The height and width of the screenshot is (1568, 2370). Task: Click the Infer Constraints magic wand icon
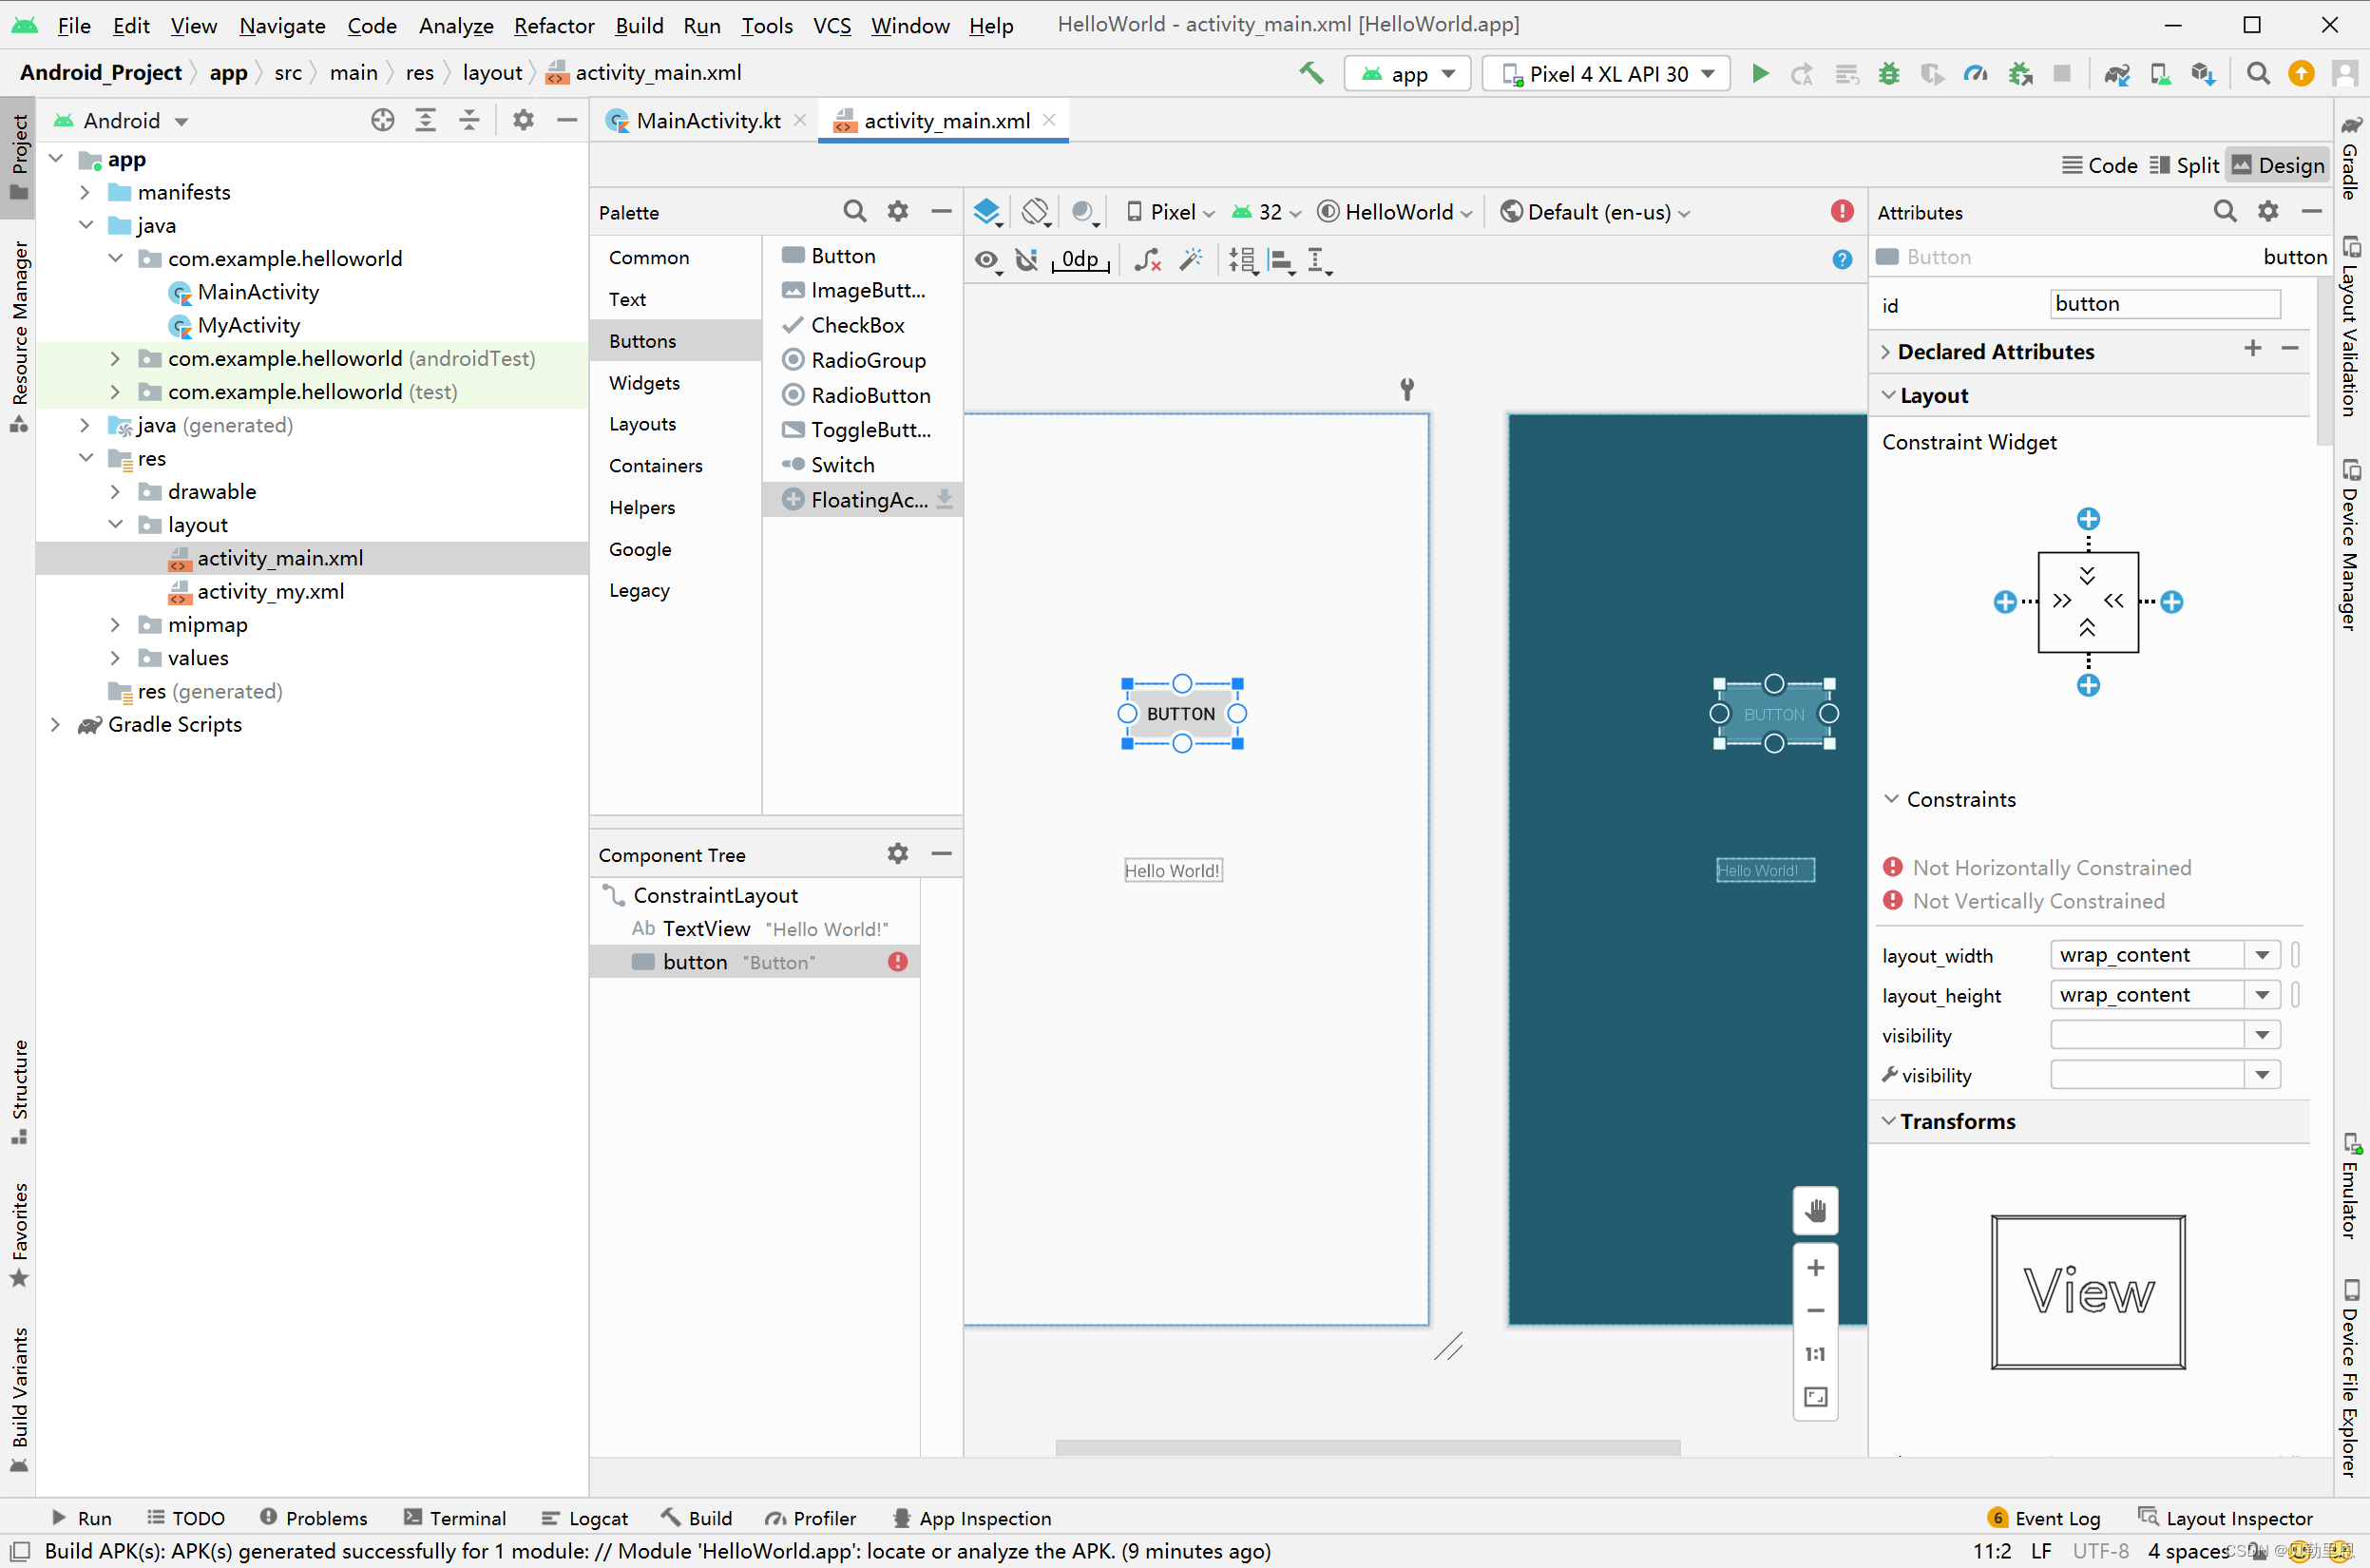tap(1190, 260)
